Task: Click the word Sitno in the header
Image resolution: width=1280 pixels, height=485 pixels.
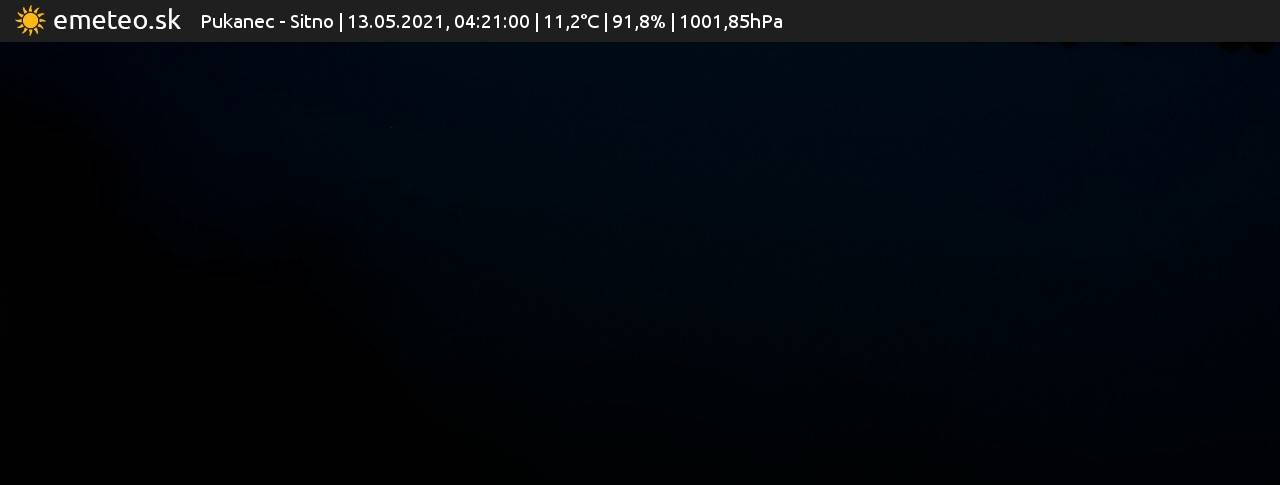Action: point(312,22)
